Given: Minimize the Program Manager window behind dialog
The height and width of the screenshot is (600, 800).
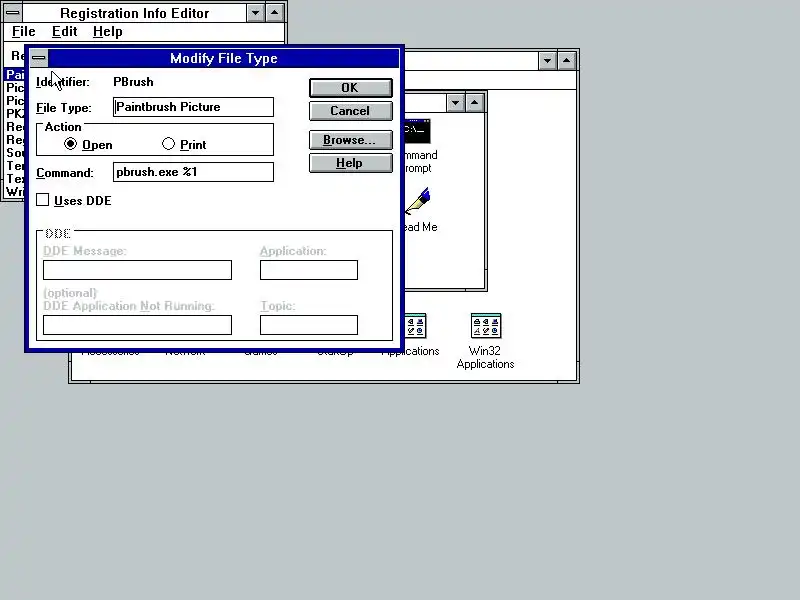Looking at the screenshot, I should (547, 61).
